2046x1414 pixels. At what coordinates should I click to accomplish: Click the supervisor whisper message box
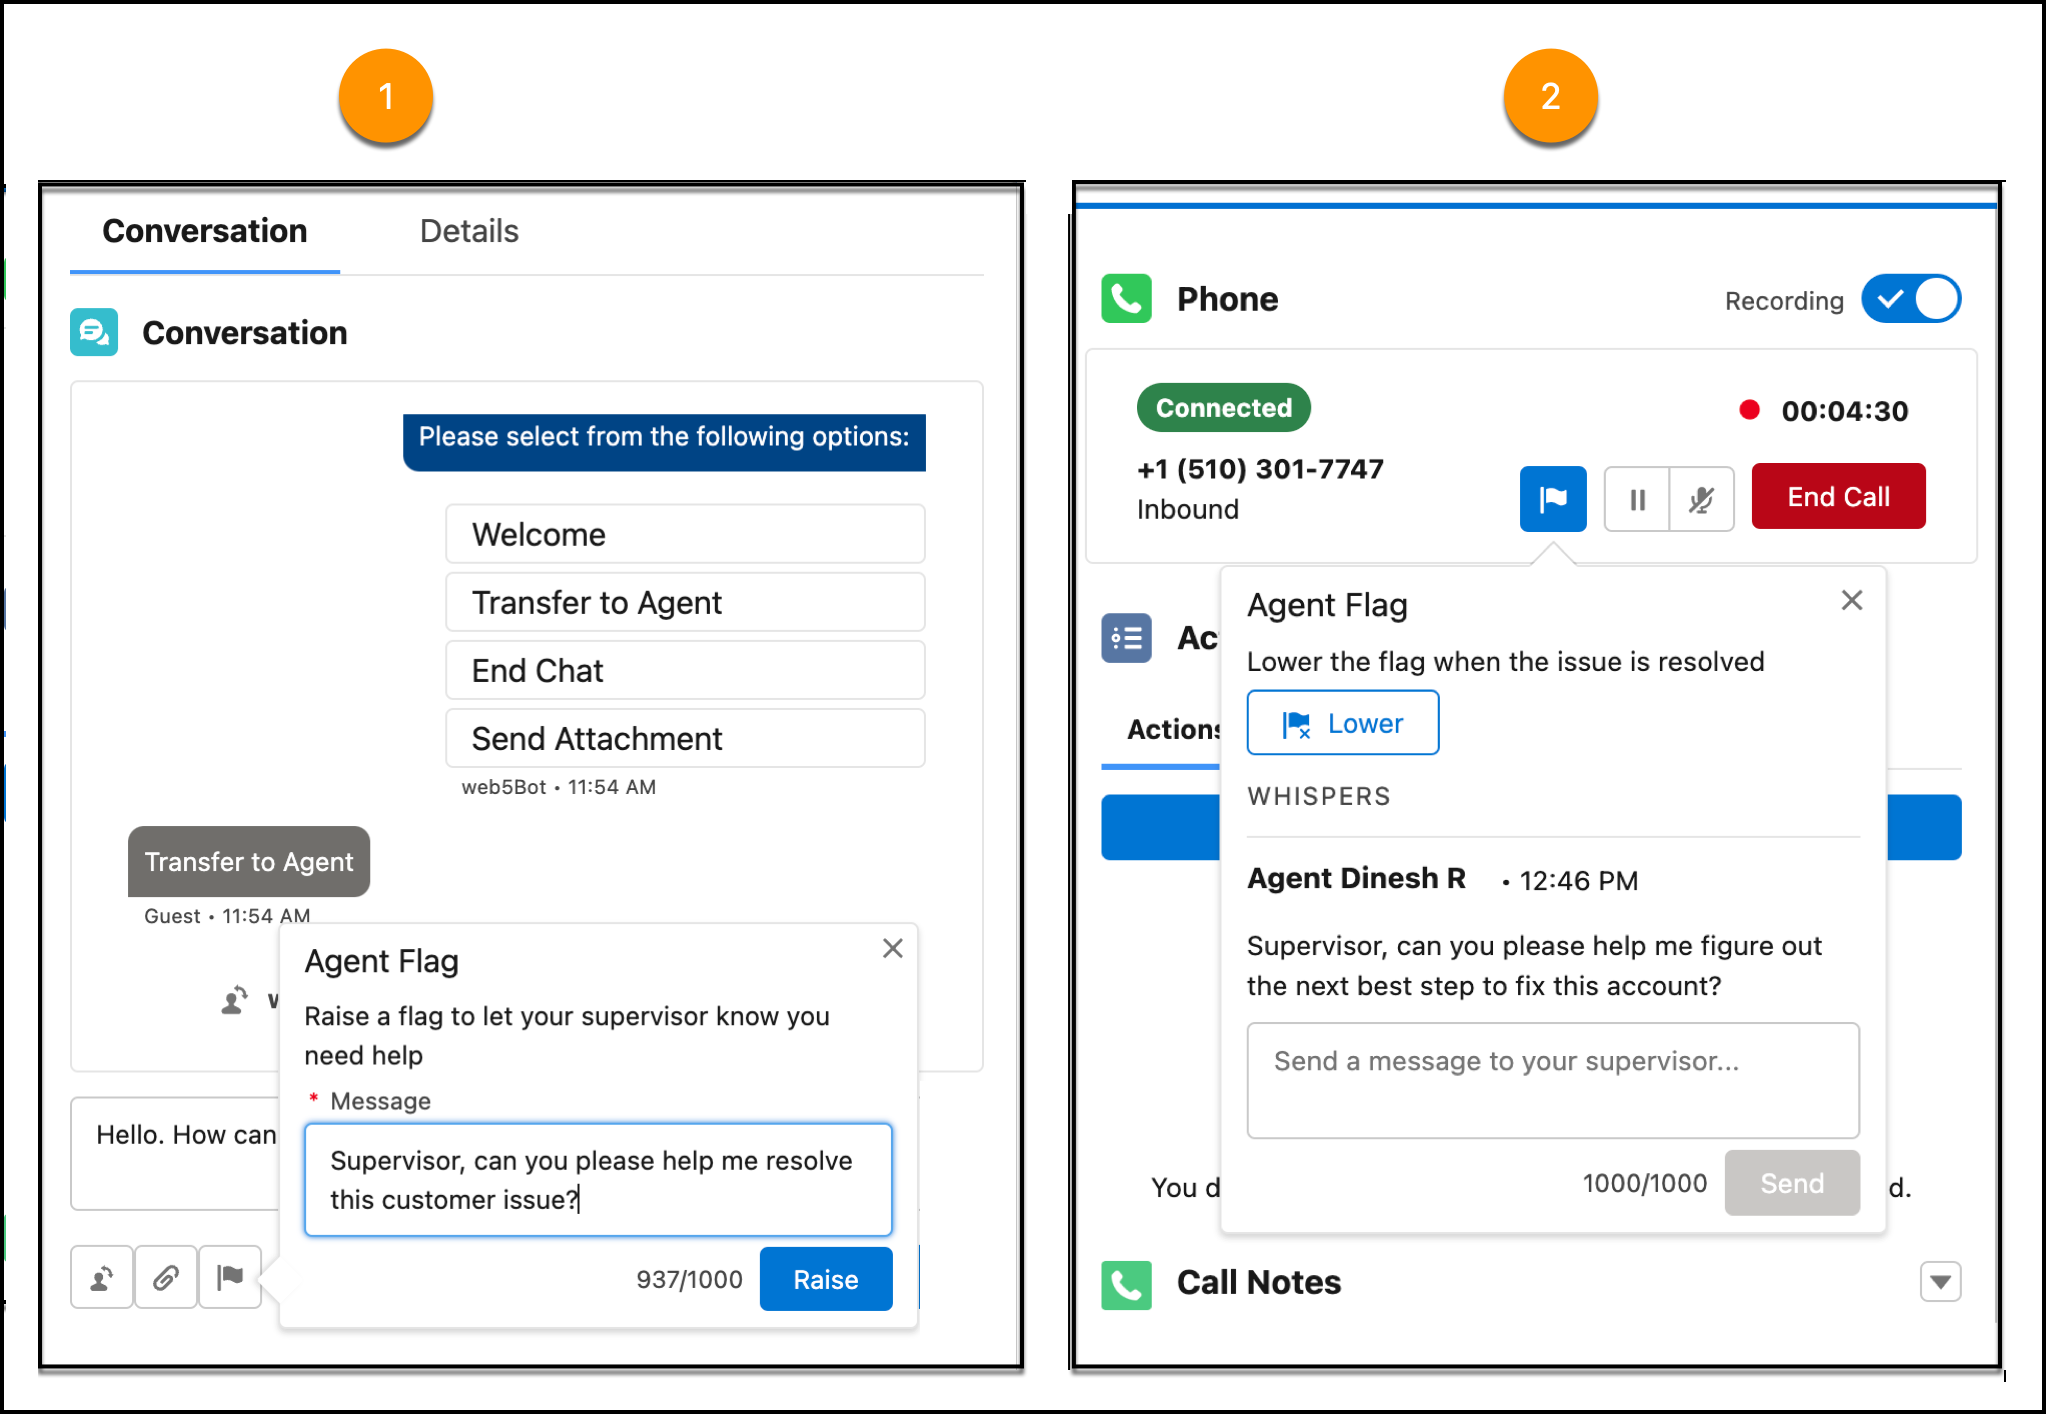point(1553,1080)
